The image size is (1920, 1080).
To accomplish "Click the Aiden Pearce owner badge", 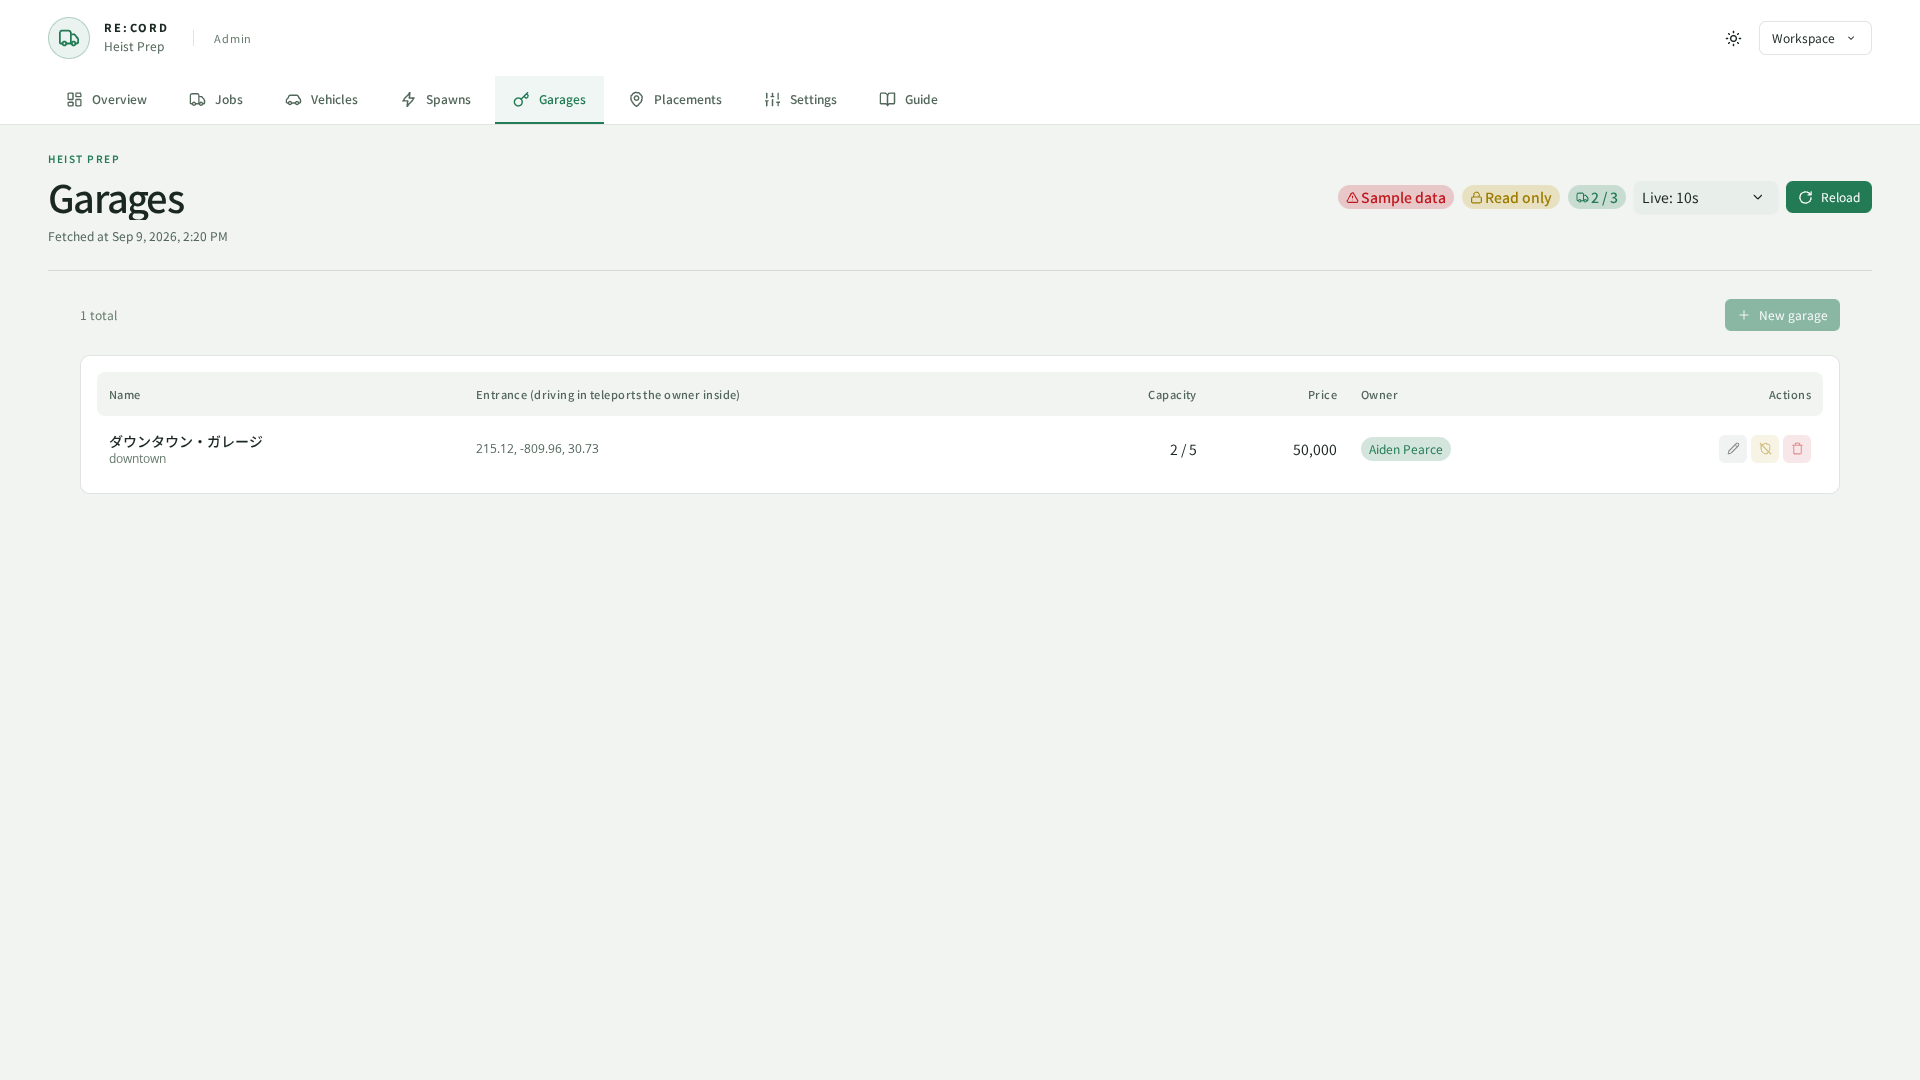I will pyautogui.click(x=1405, y=449).
